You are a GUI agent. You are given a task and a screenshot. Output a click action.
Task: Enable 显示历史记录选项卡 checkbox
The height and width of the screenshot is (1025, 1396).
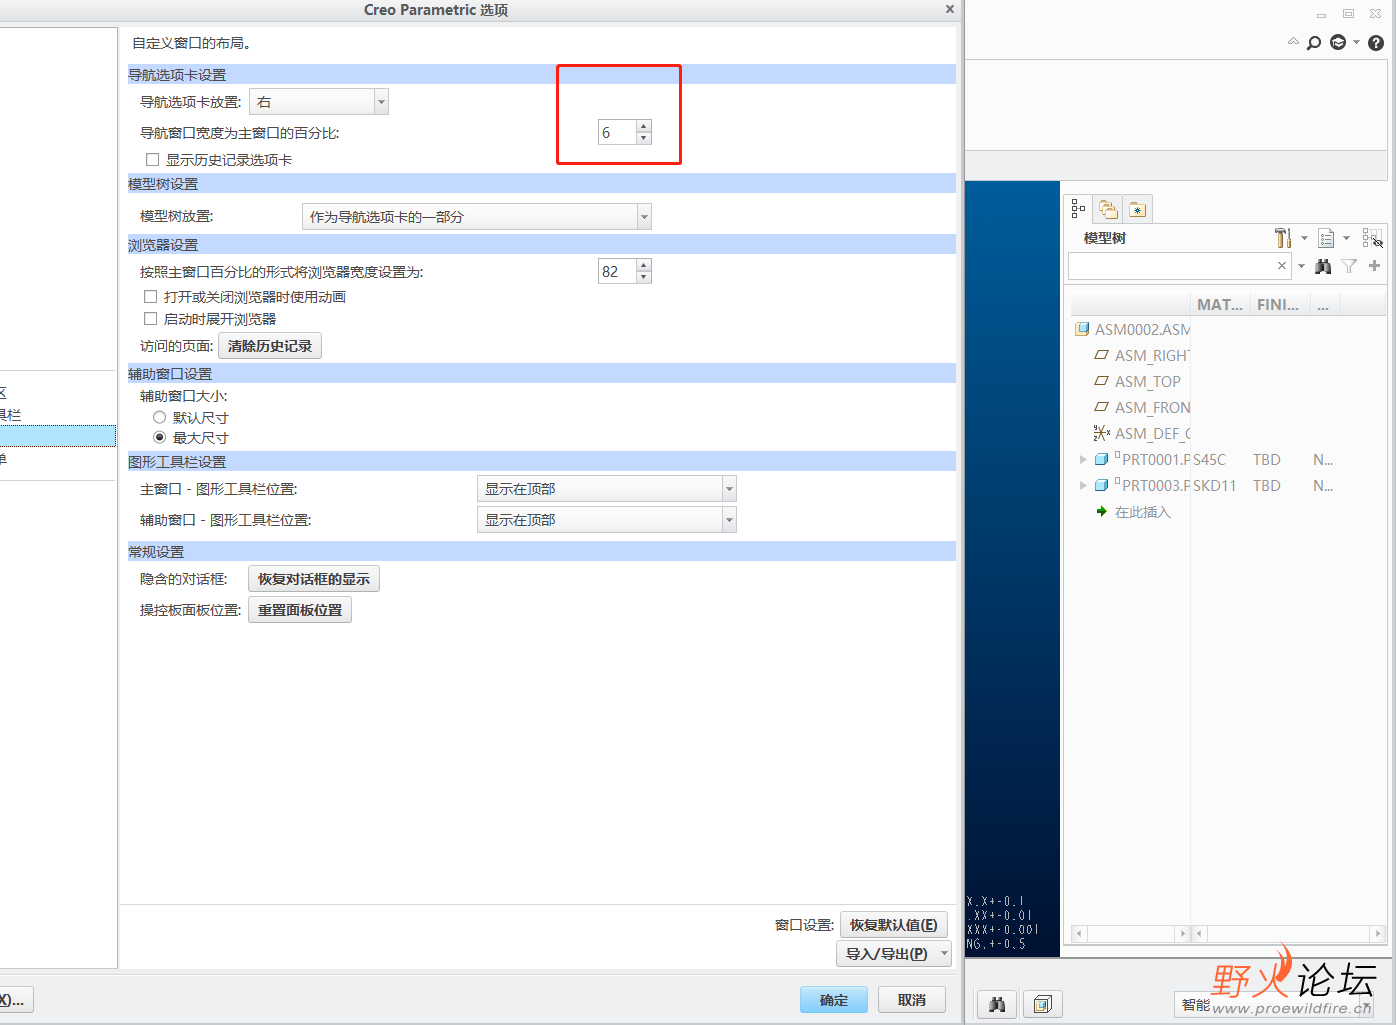point(152,160)
